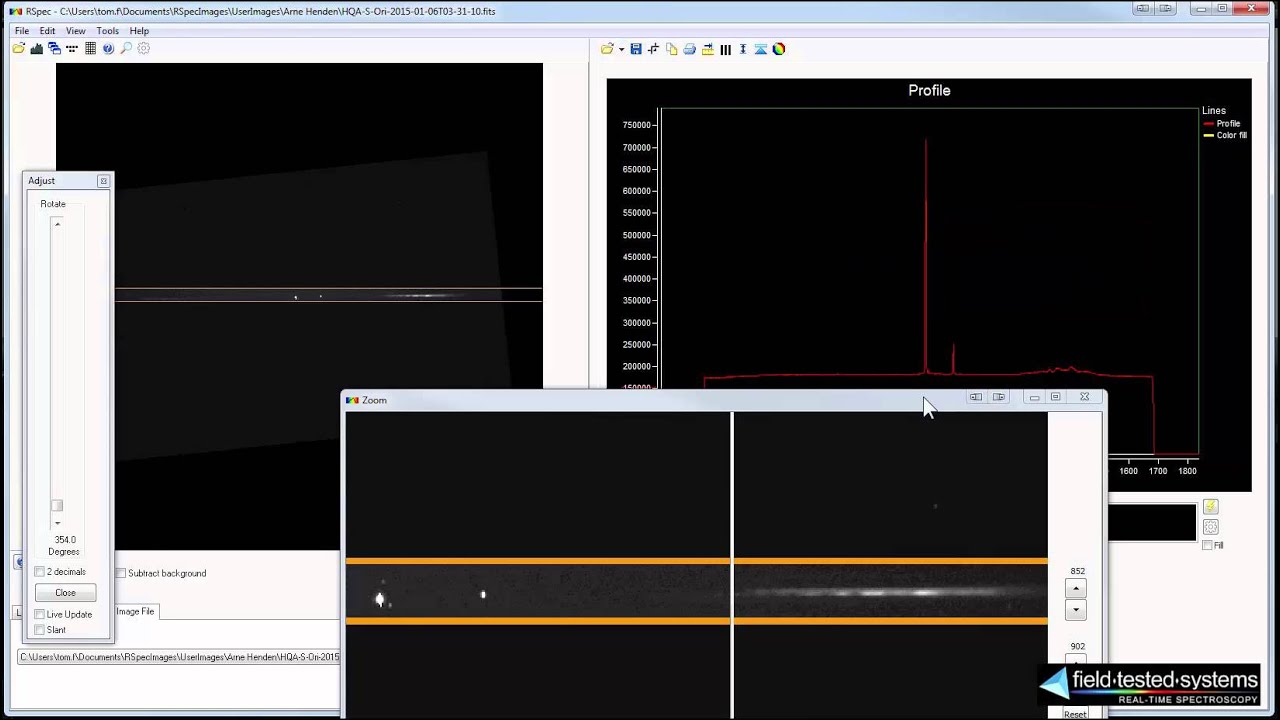Screen dimensions: 1280x720
Task: Open the Help menu
Action: (139, 31)
